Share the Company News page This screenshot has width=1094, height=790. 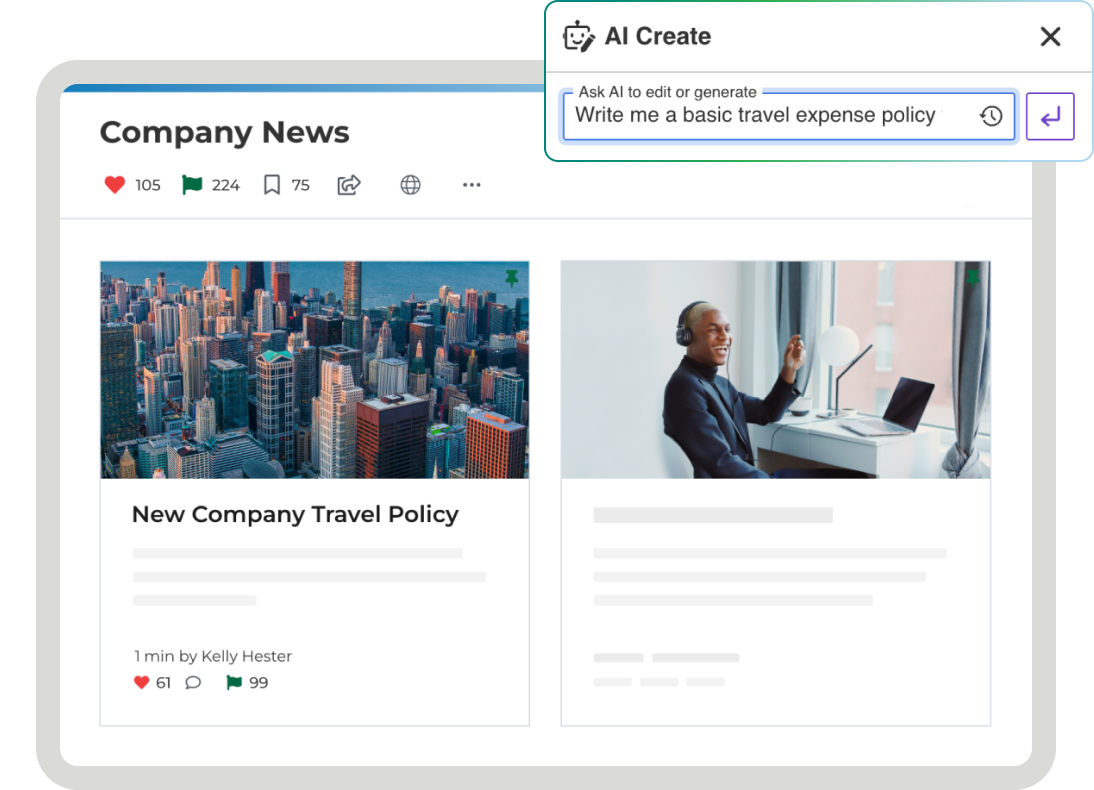(x=348, y=185)
